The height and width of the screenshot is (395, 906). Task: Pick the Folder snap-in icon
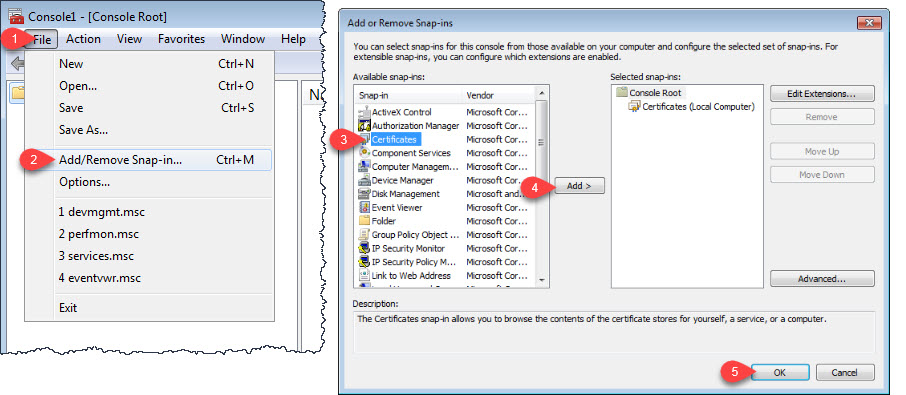[364, 221]
